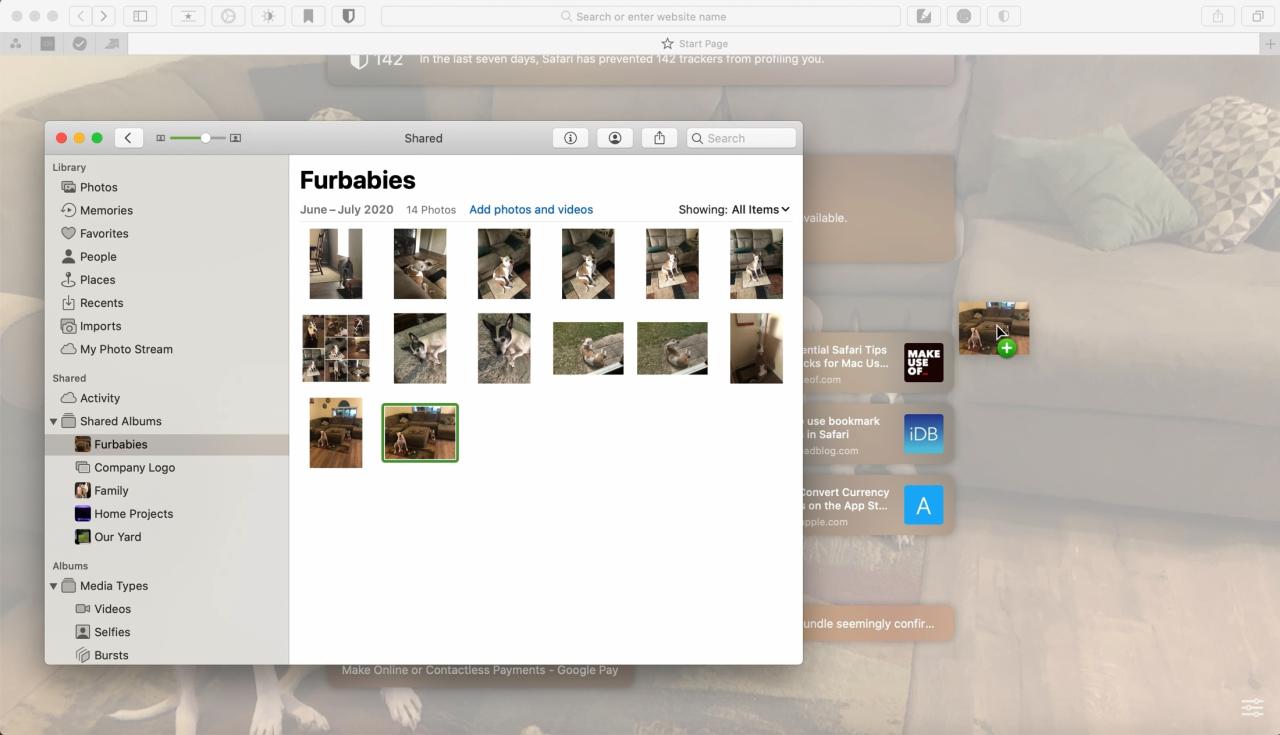The image size is (1280, 735).
Task: Click the thumbnail zoom slider
Action: click(198, 138)
